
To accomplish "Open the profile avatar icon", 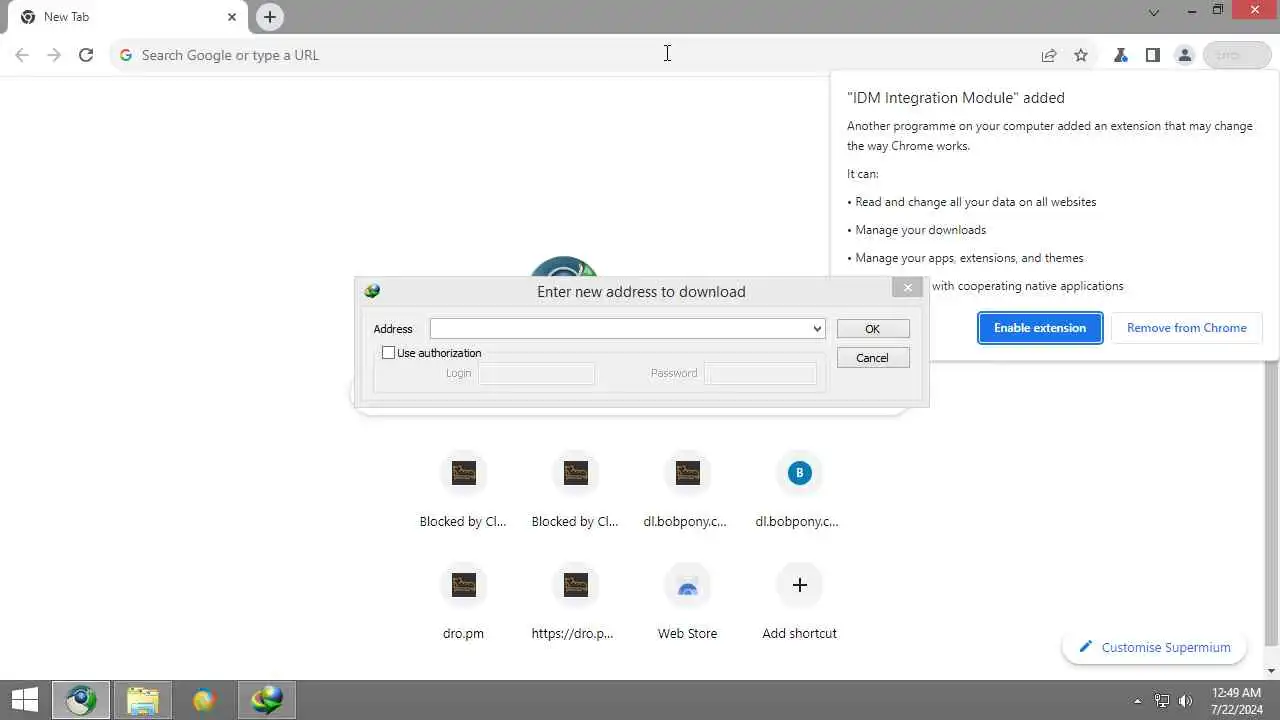I will pos(1185,55).
